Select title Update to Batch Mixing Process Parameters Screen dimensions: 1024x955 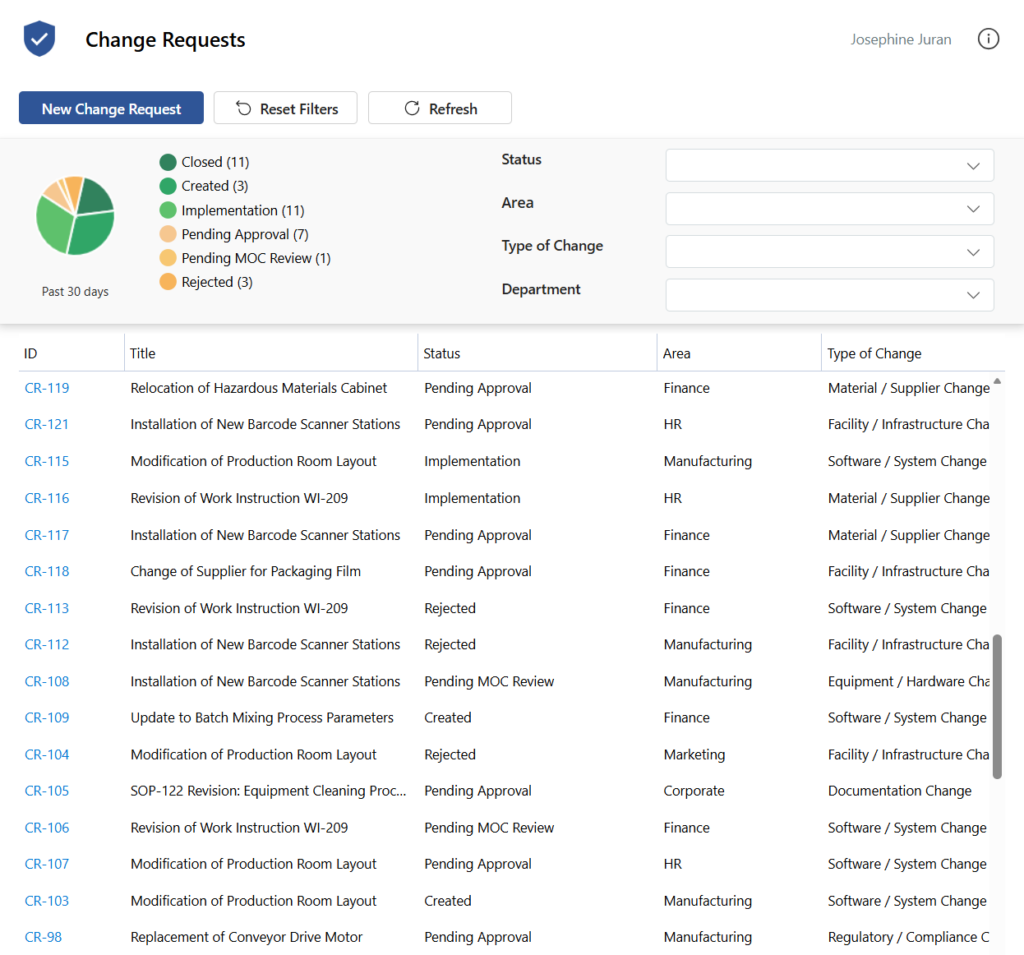click(262, 718)
